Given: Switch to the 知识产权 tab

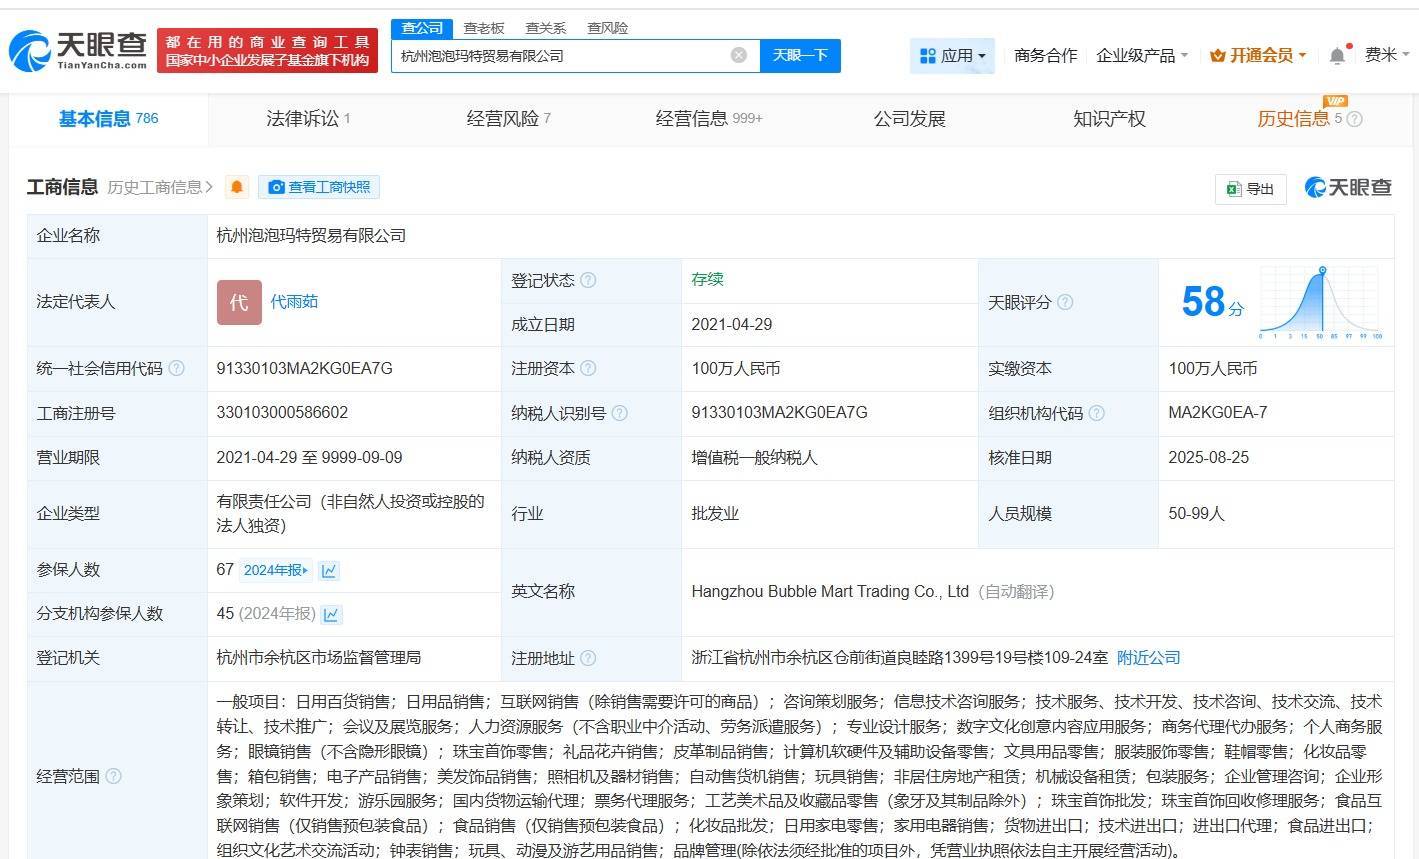Looking at the screenshot, I should pos(1109,119).
